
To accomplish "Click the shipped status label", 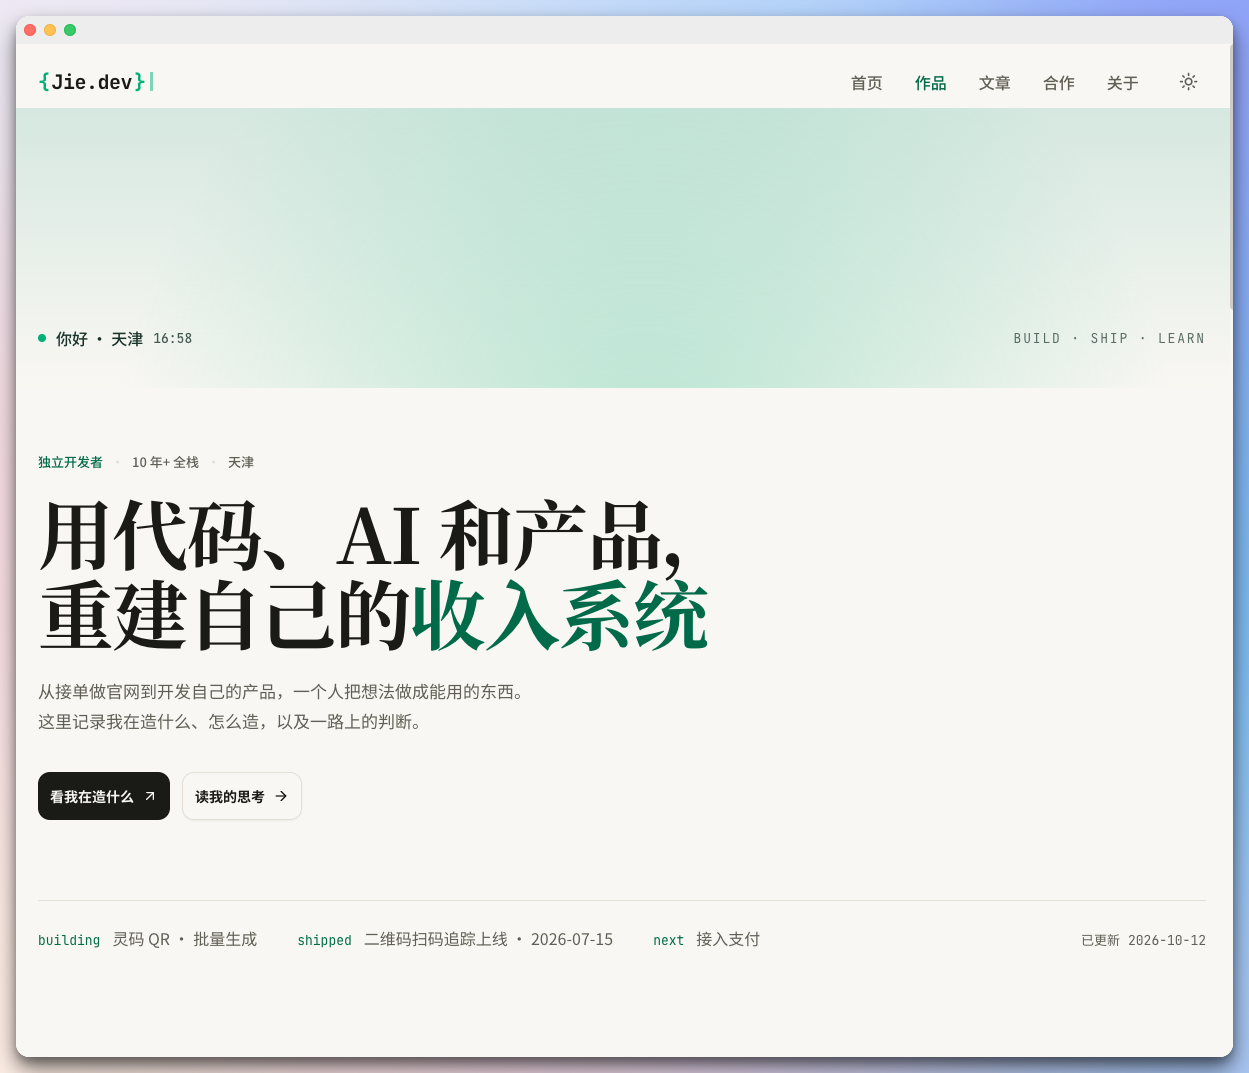I will click(x=324, y=940).
